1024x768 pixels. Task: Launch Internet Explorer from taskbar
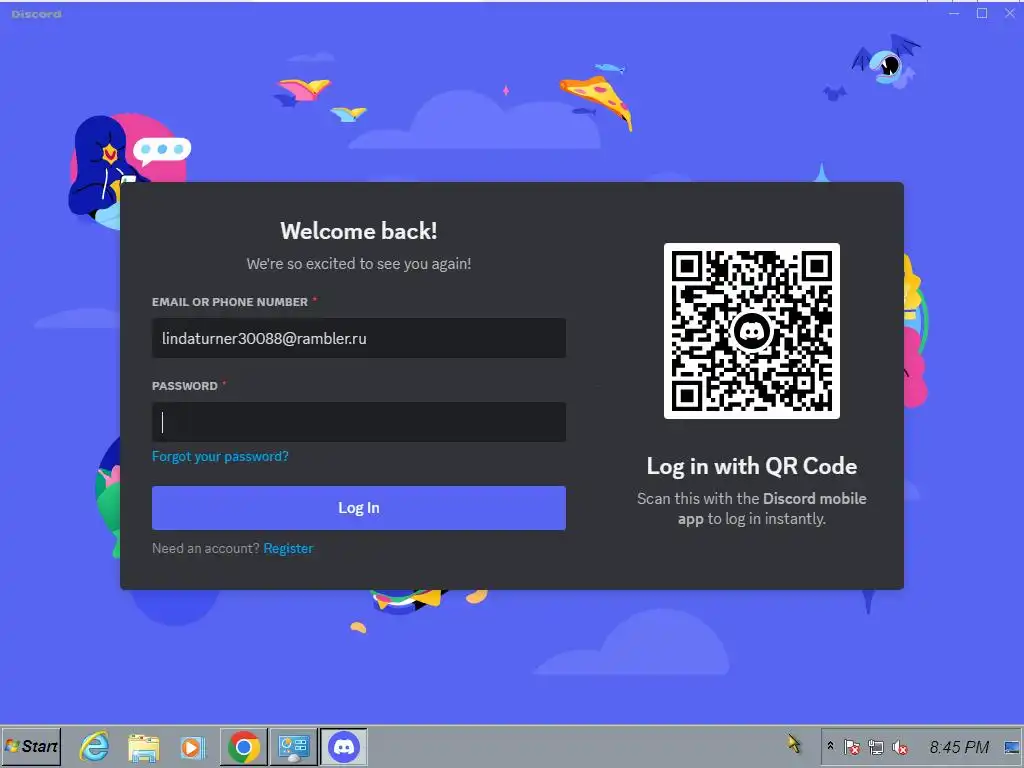tap(95, 746)
